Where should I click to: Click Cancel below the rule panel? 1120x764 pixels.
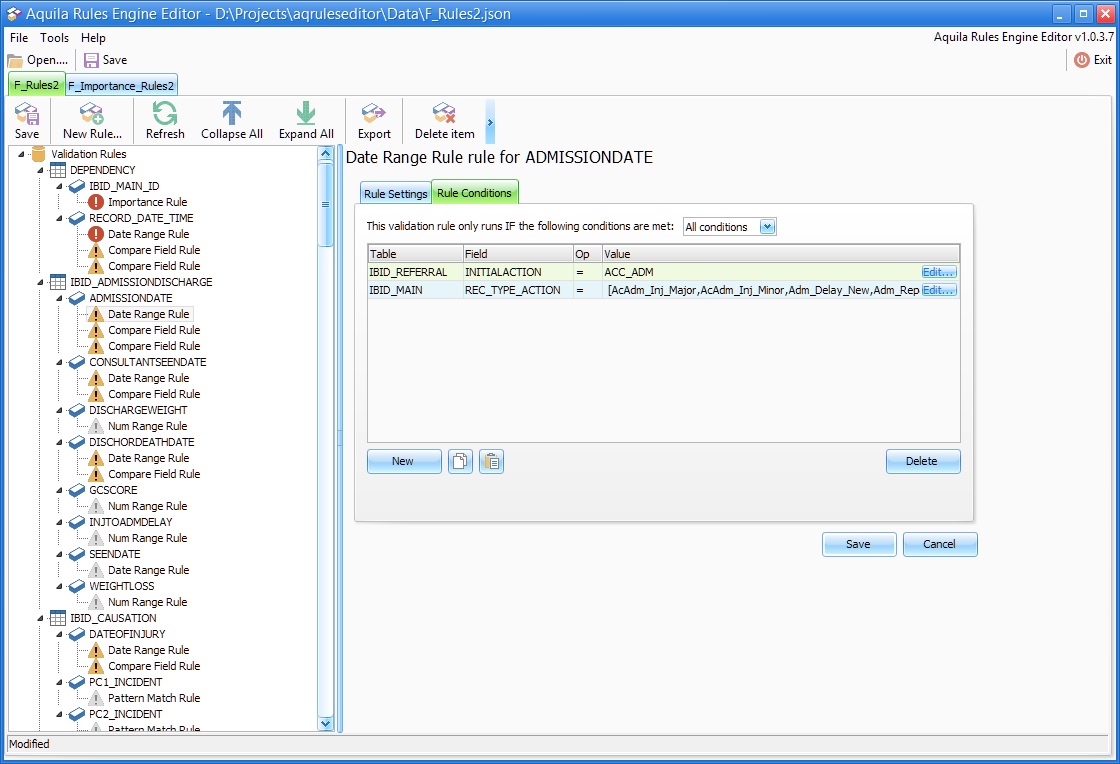click(x=939, y=544)
